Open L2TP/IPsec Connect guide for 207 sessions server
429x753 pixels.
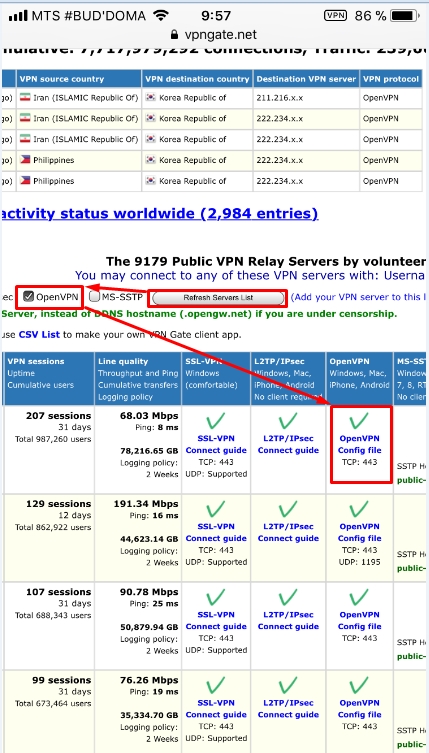click(288, 444)
